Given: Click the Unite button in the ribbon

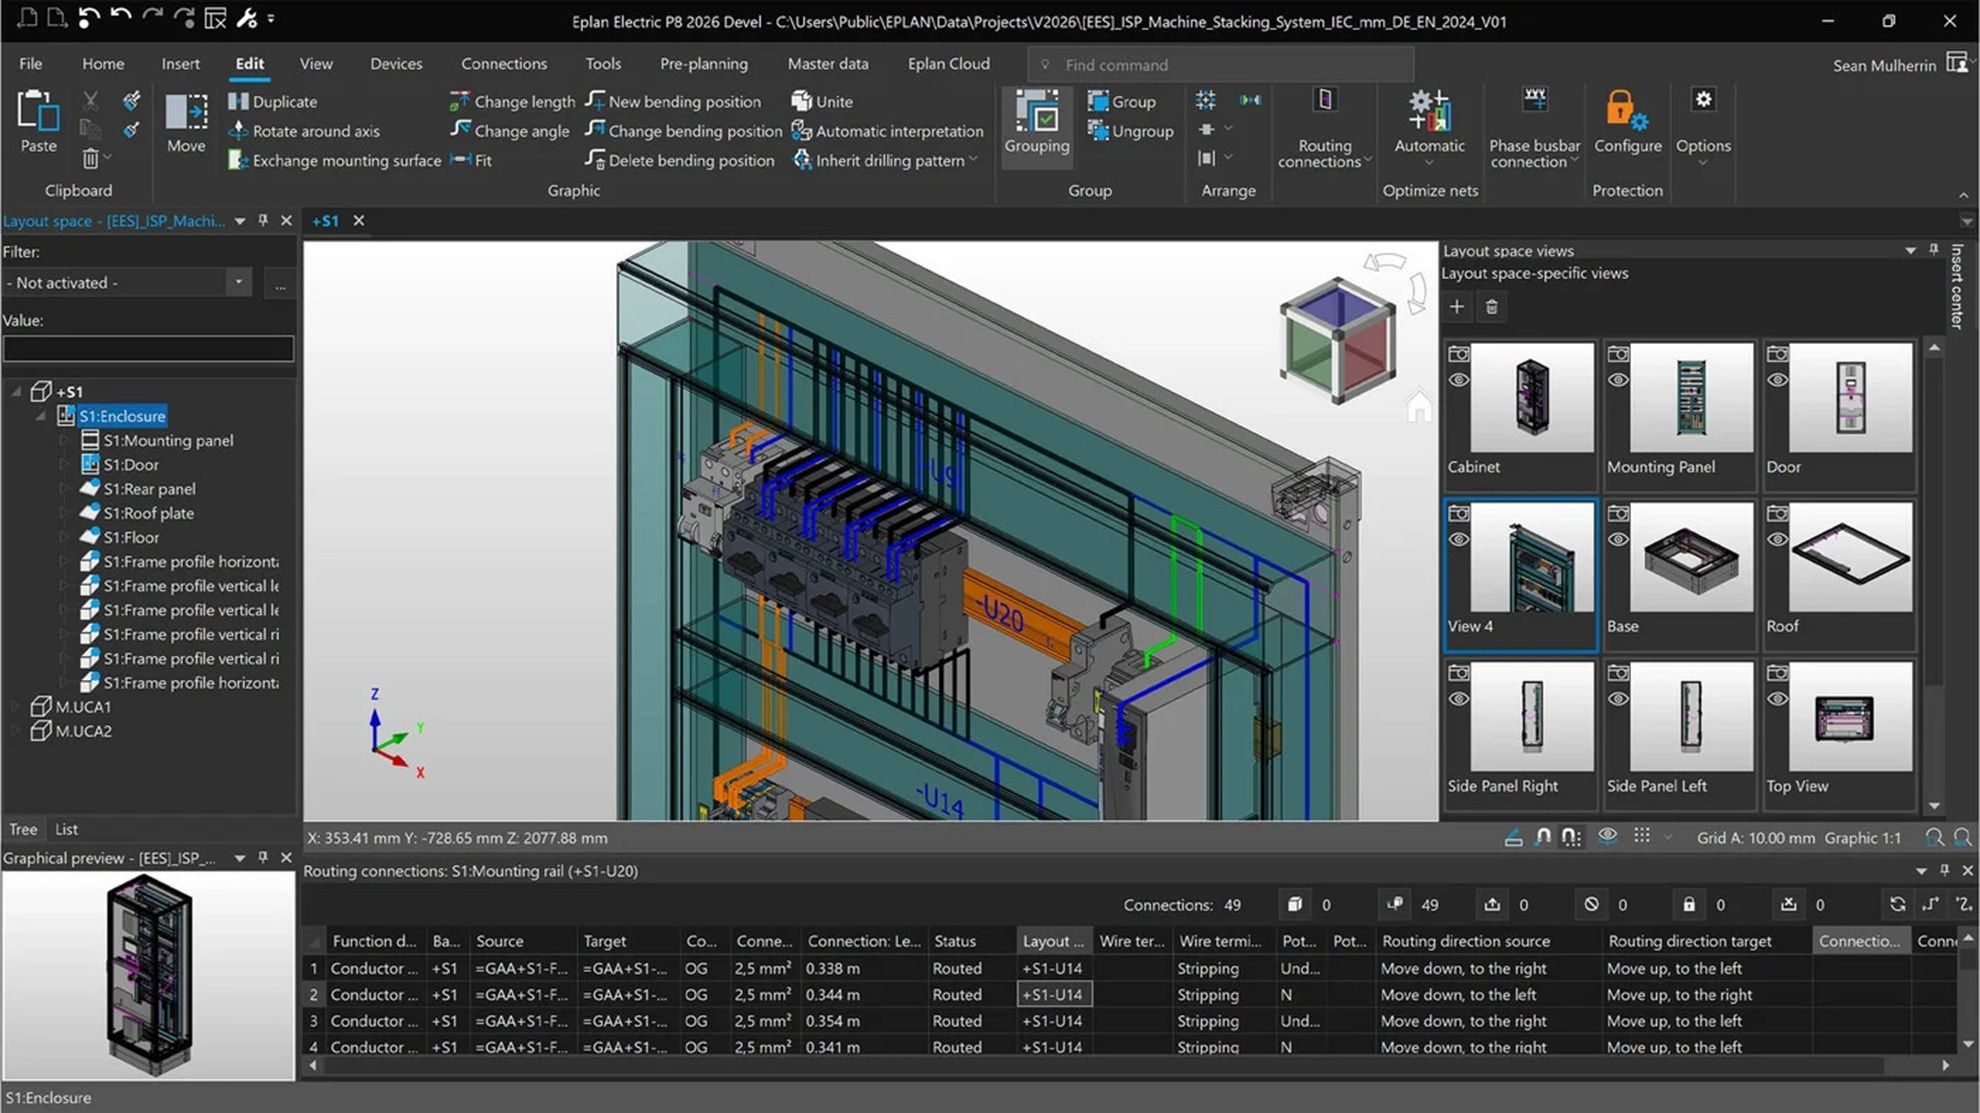Looking at the screenshot, I should (823, 101).
